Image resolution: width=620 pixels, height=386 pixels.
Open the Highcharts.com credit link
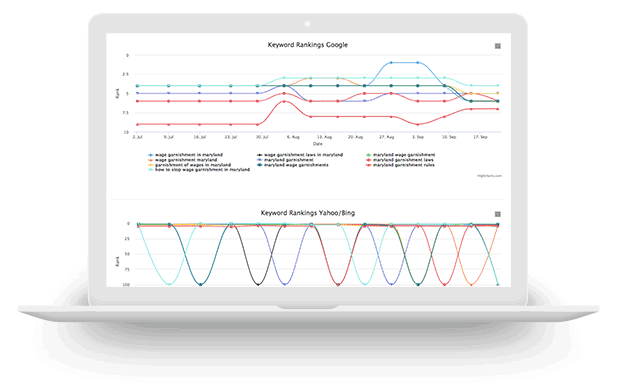click(x=489, y=176)
